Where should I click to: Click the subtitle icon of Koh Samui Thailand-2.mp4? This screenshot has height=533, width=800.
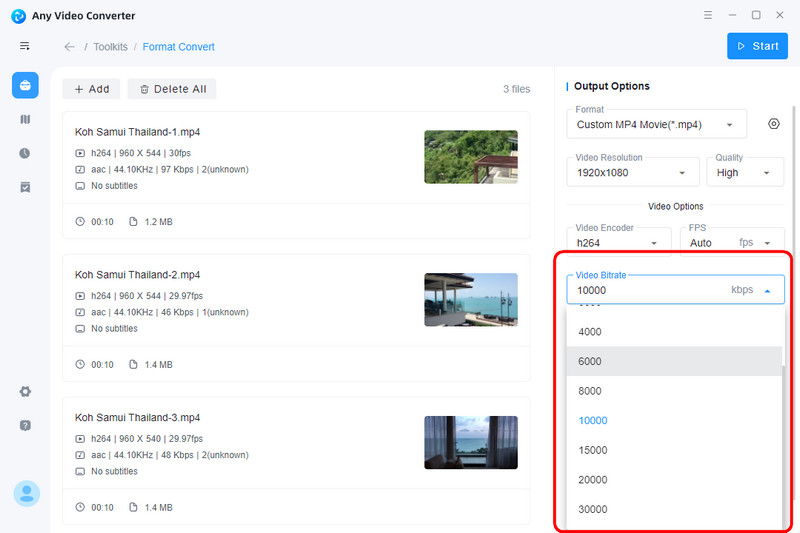click(x=80, y=328)
